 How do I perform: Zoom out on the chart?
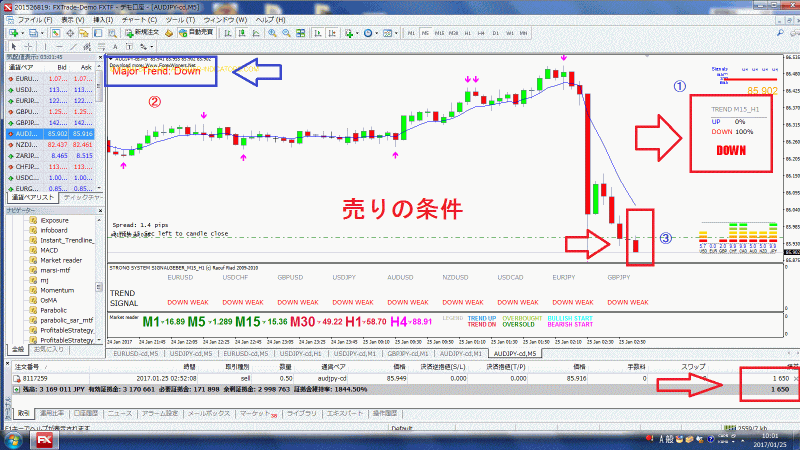tap(287, 33)
